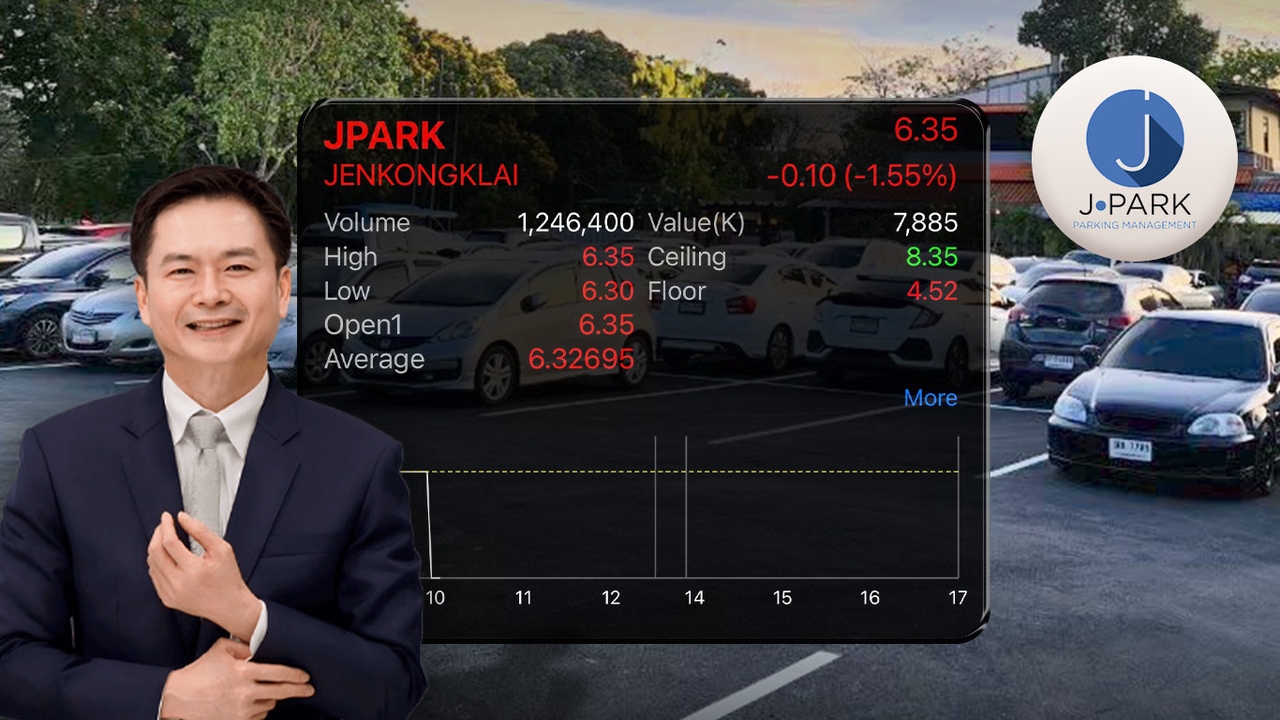Select the change value -0.10 (-1.55%)
The width and height of the screenshot is (1280, 720).
pos(862,177)
